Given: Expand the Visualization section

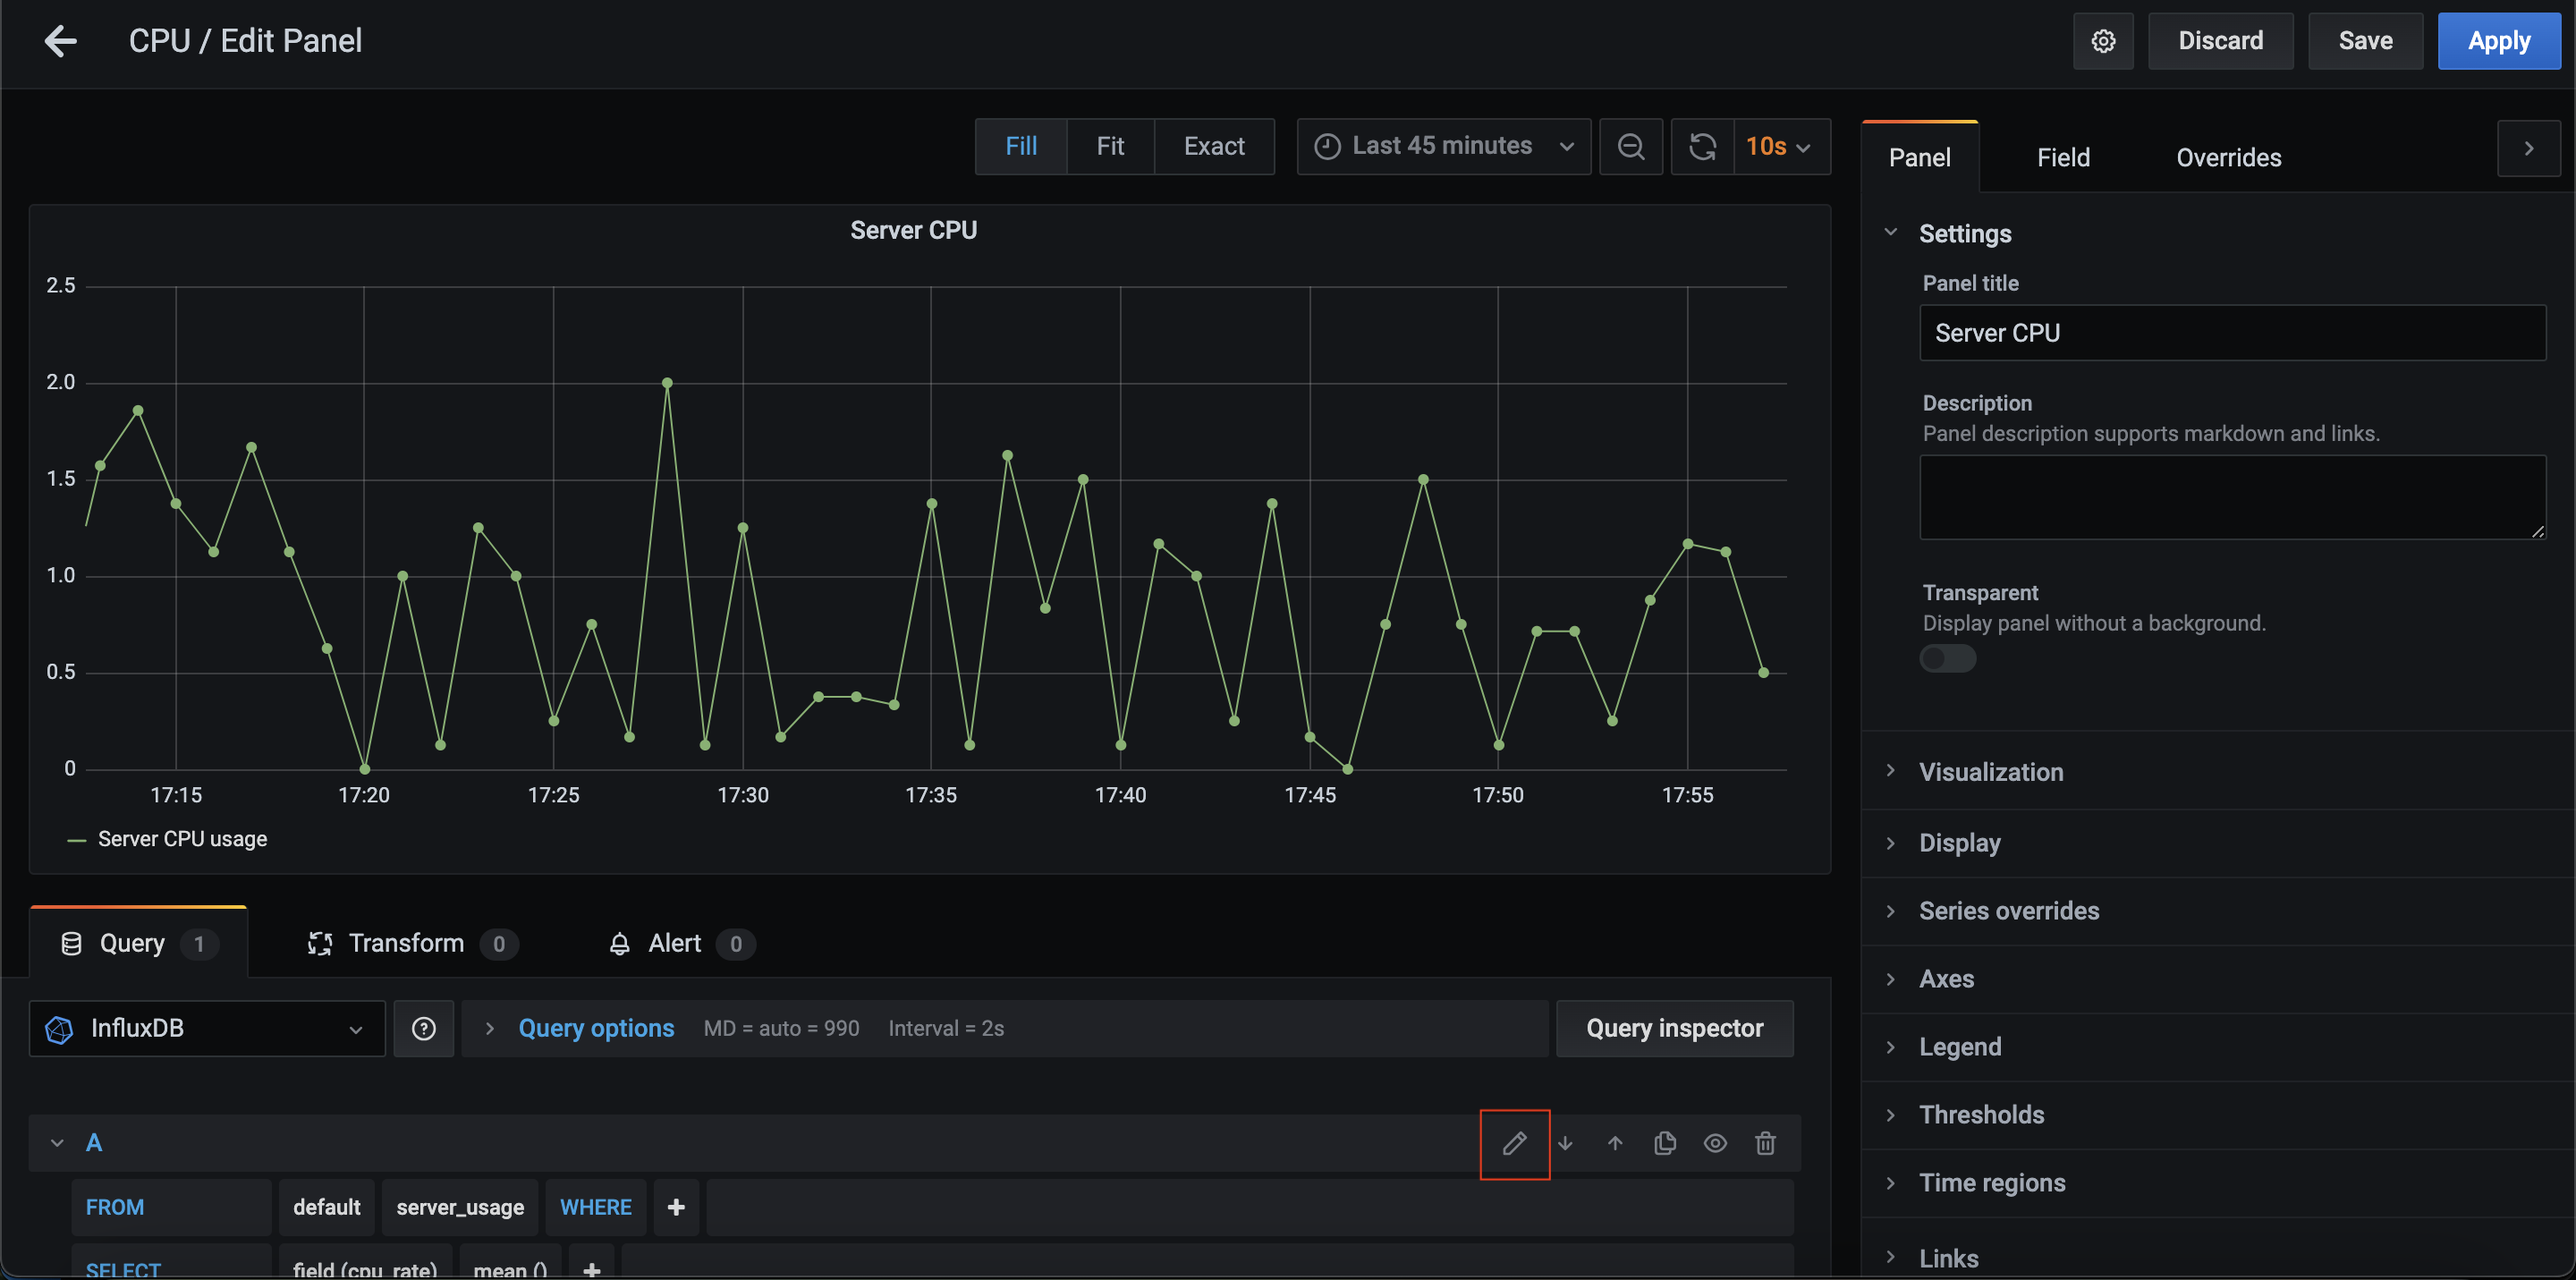Looking at the screenshot, I should click(1990, 772).
